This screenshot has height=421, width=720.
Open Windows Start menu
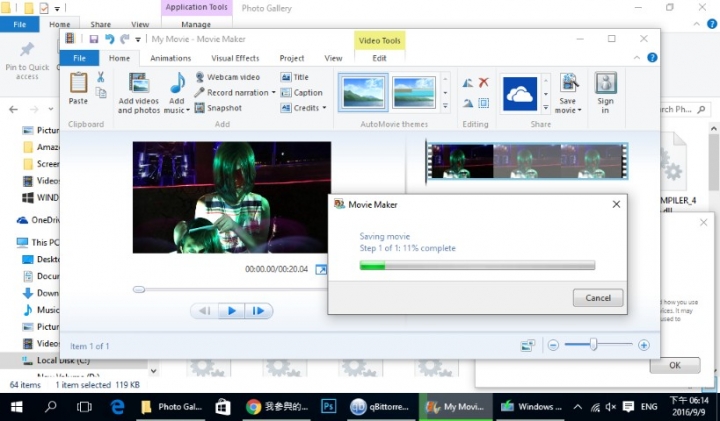[x=17, y=407]
